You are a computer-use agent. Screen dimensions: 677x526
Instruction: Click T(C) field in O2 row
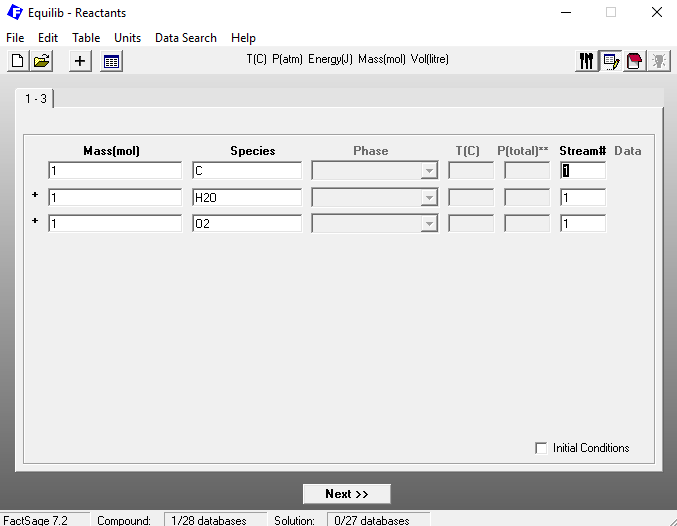click(471, 223)
